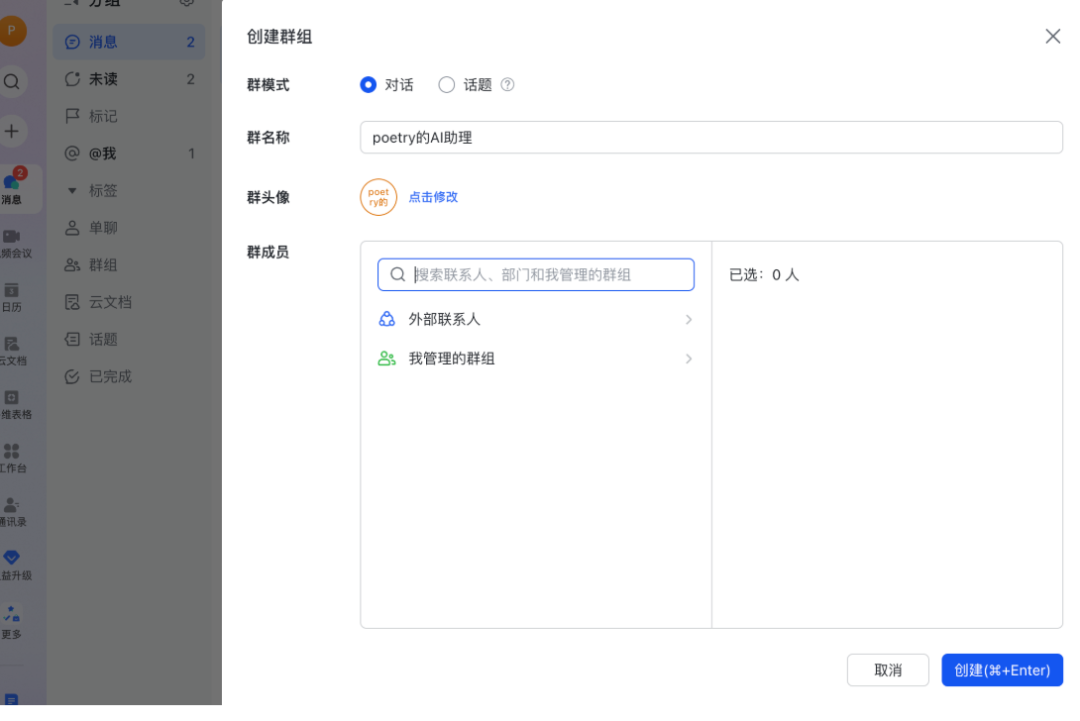This screenshot has height=721, width=1080.
Task: Select the 话题 group mode radio button
Action: coord(446,85)
